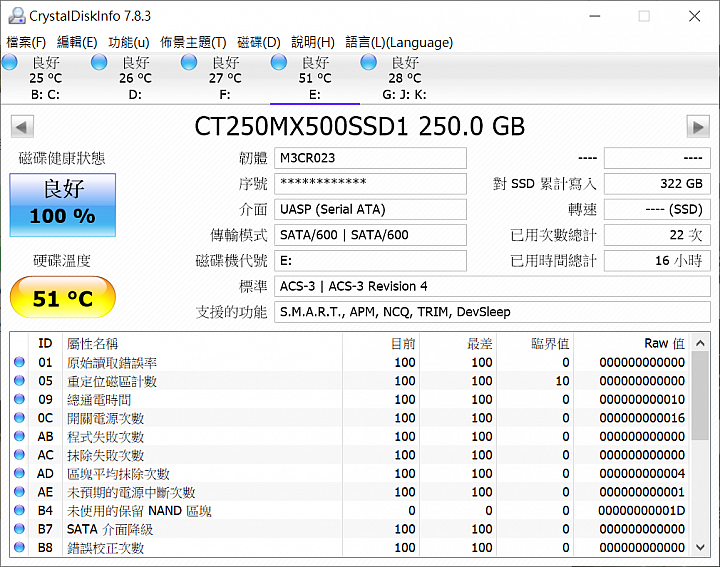Click the 屬性名稱 column header
This screenshot has width=720, height=567.
(x=202, y=343)
